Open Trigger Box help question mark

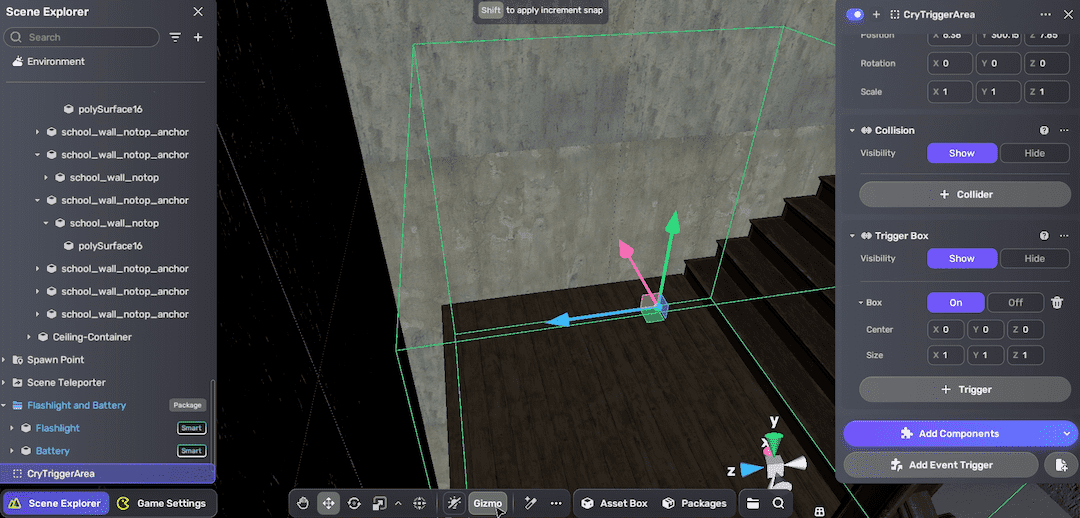(1044, 236)
